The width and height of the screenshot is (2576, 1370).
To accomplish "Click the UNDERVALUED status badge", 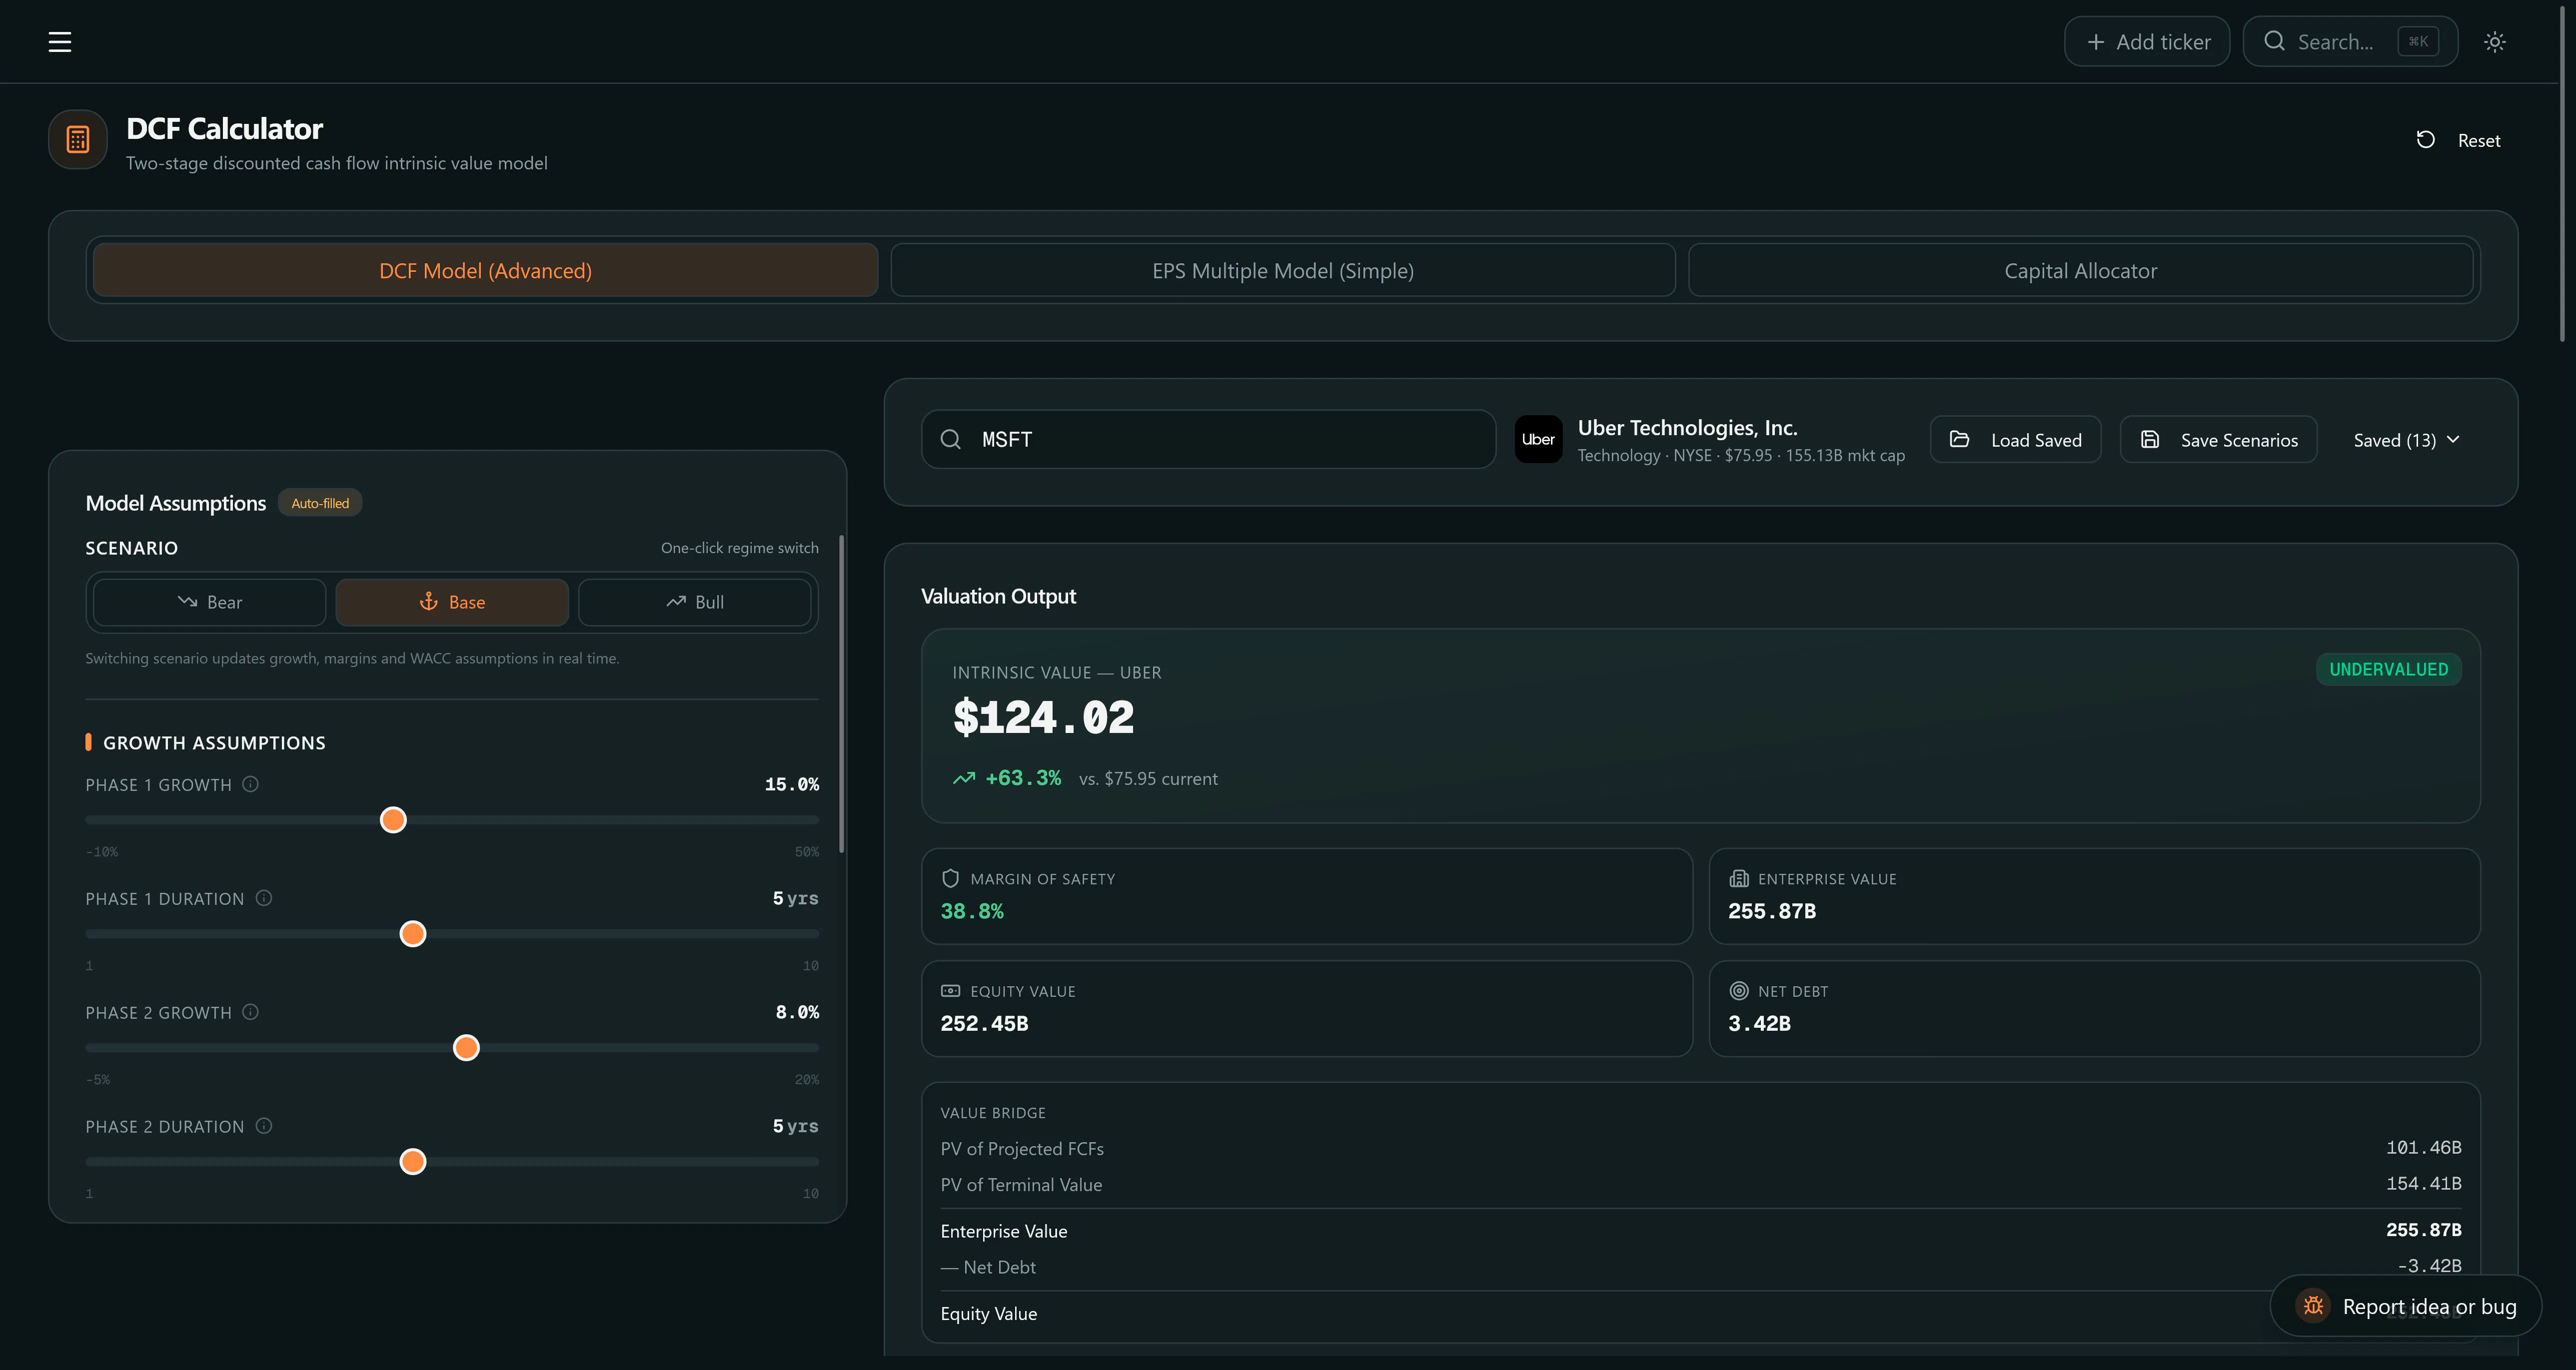I will 2389,670.
